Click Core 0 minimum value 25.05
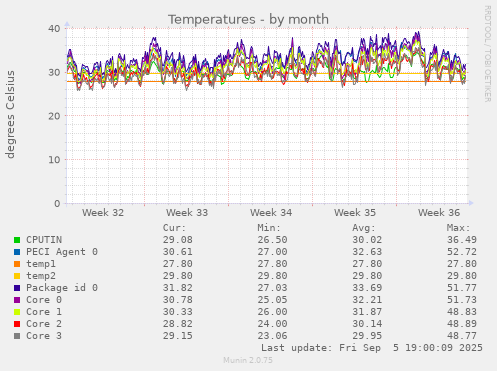Image resolution: width=497 pixels, height=371 pixels. tap(272, 300)
